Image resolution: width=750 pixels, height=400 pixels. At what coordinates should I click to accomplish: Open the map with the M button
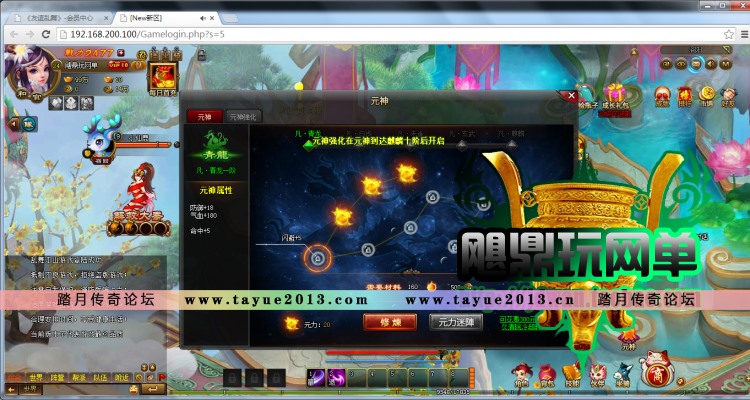tap(726, 64)
